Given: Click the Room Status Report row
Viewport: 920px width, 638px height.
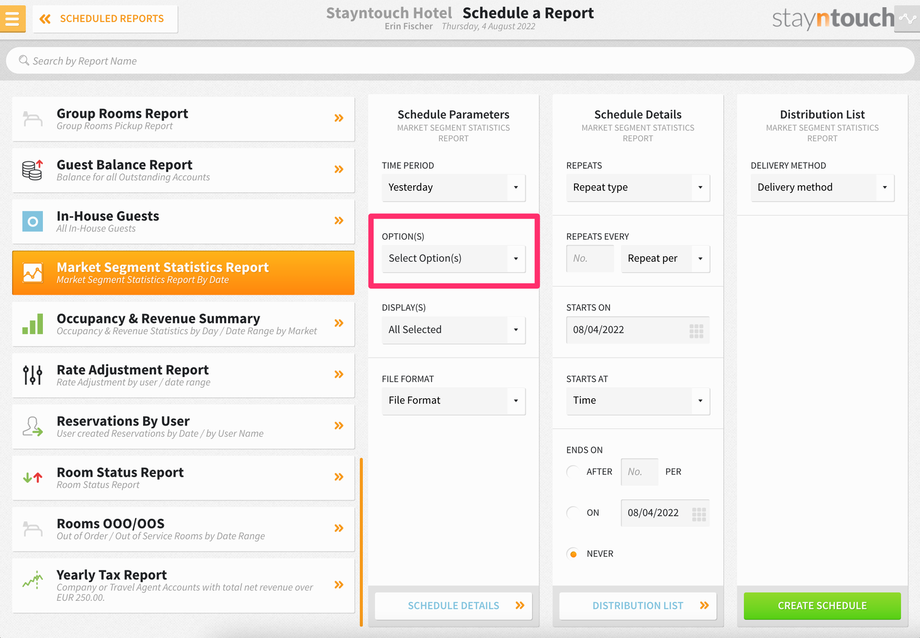Looking at the screenshot, I should (183, 478).
